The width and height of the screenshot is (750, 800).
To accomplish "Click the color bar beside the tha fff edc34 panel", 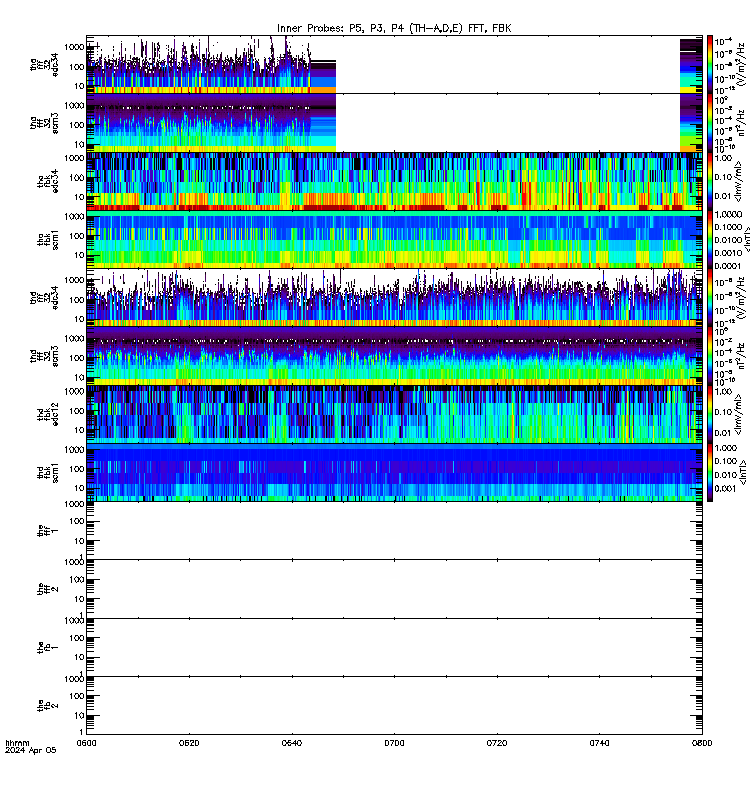I will point(710,64).
